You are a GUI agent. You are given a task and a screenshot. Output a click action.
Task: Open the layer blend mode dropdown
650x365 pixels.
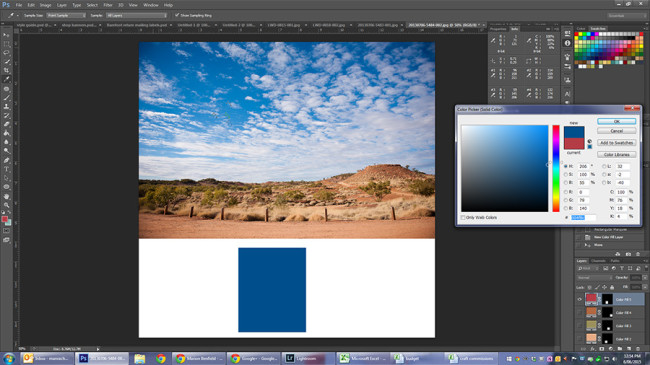coord(594,277)
